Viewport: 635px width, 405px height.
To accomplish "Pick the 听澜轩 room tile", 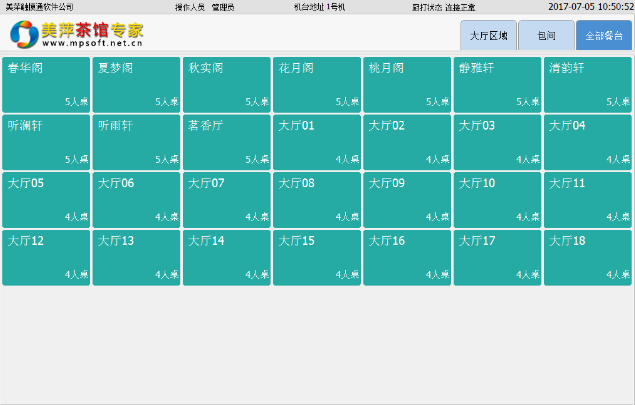I will 46,142.
